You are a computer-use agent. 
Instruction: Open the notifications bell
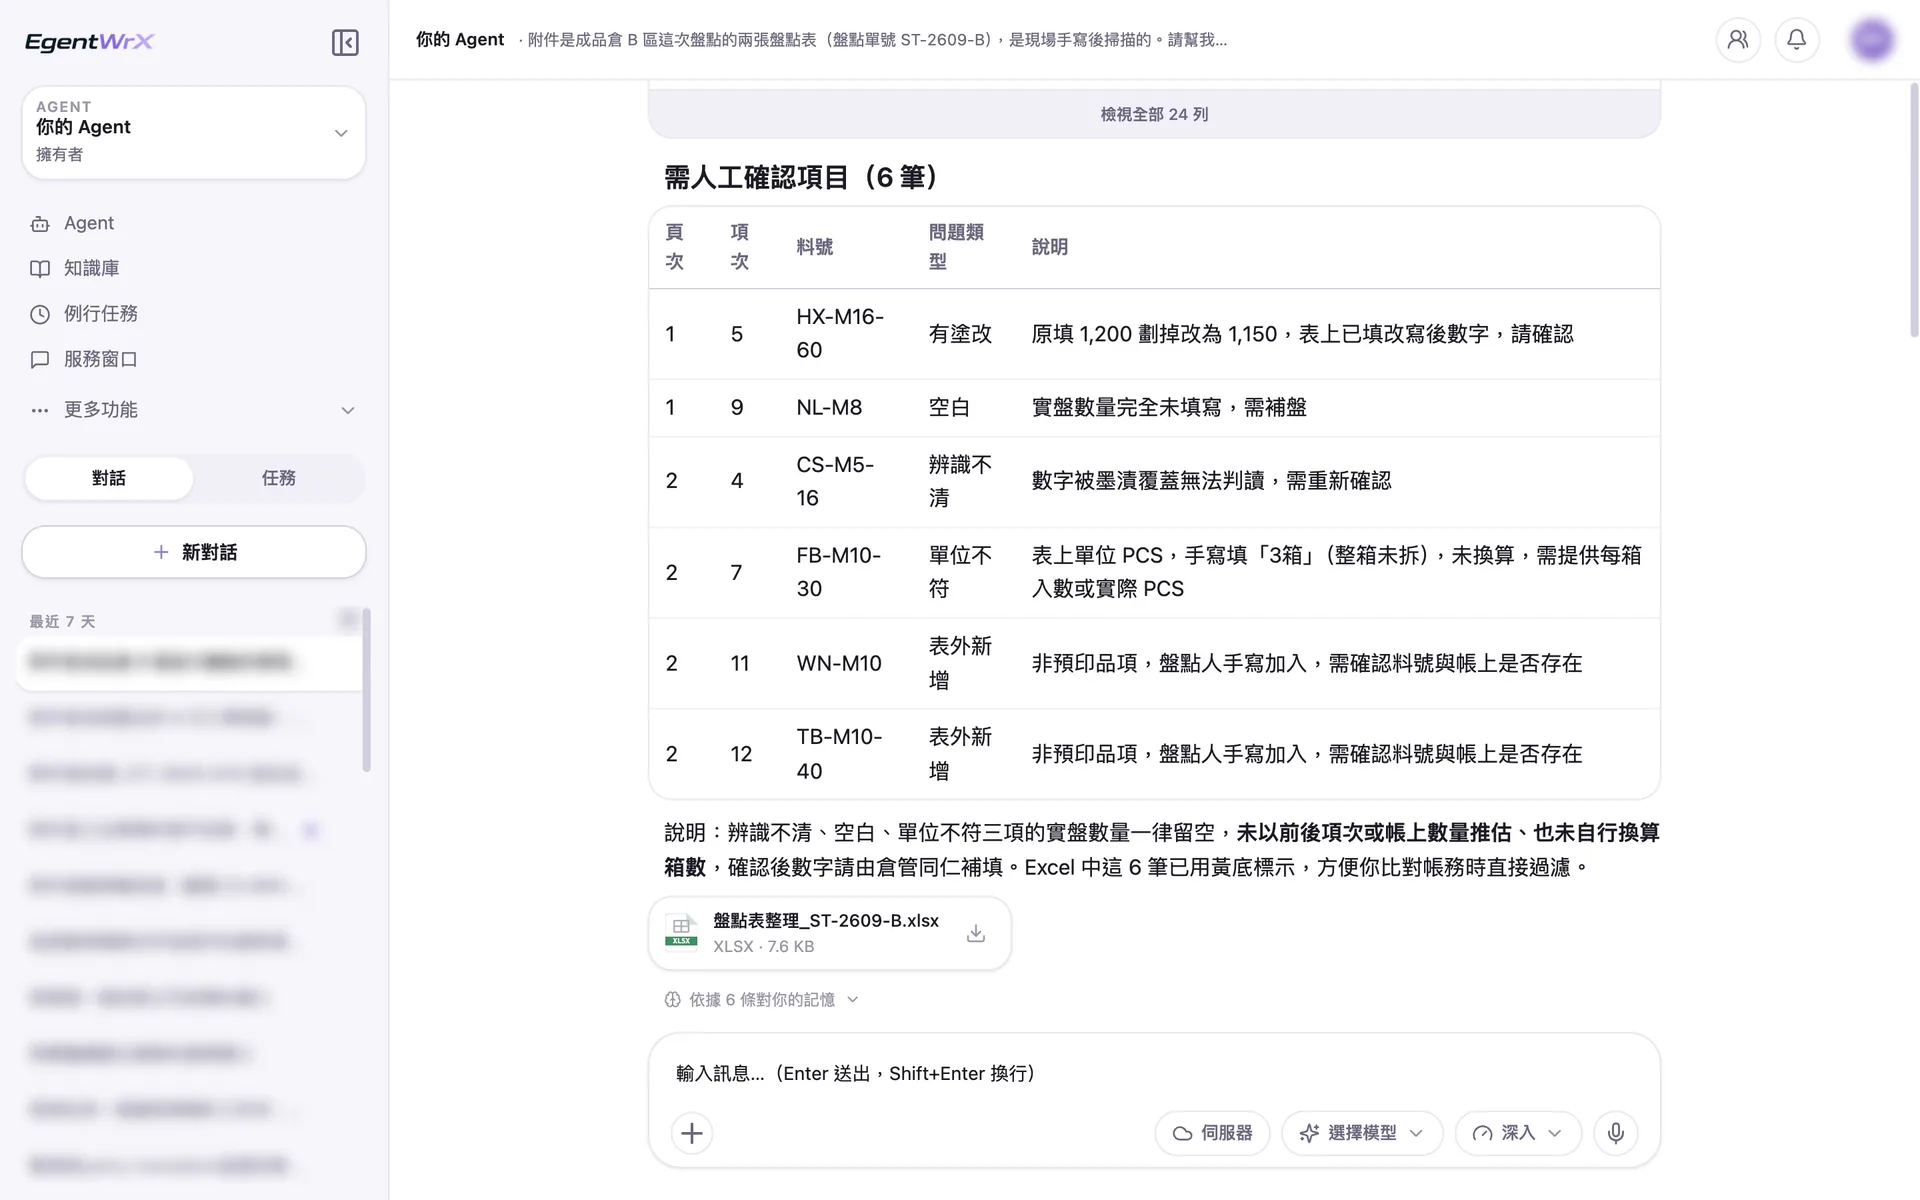tap(1797, 40)
